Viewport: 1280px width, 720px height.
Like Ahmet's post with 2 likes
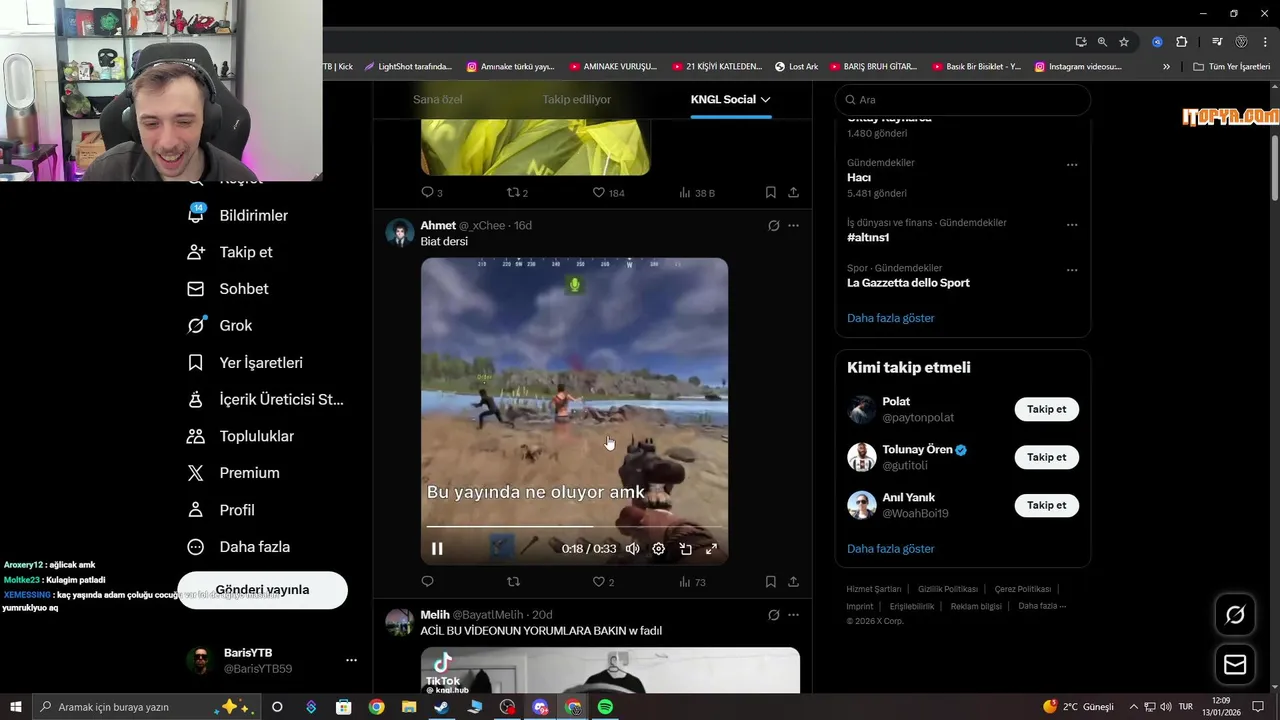point(603,581)
